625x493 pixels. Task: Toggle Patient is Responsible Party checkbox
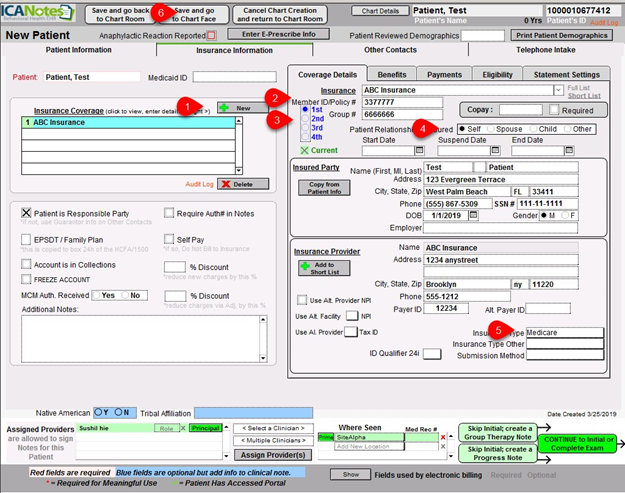coord(28,213)
